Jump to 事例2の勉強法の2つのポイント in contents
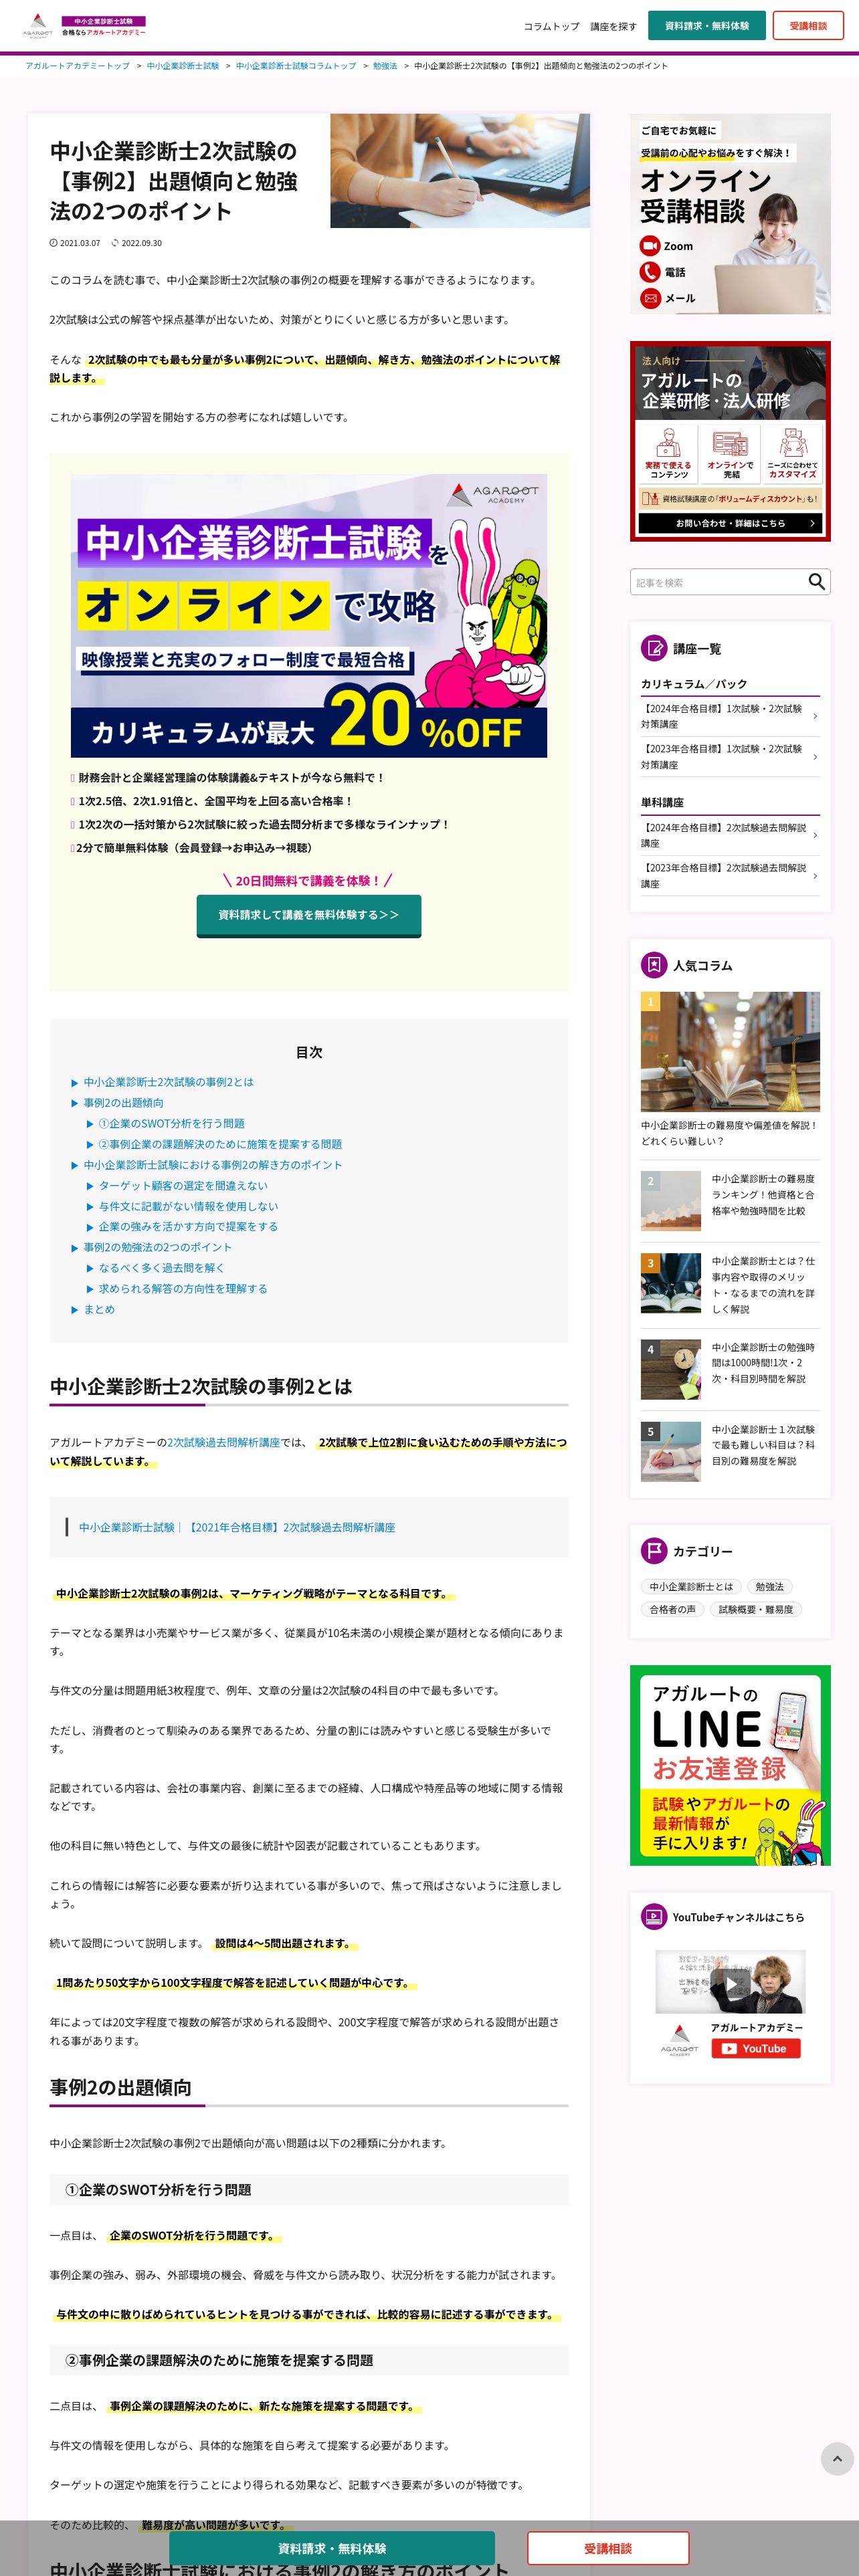859x2576 pixels. pyautogui.click(x=158, y=1247)
